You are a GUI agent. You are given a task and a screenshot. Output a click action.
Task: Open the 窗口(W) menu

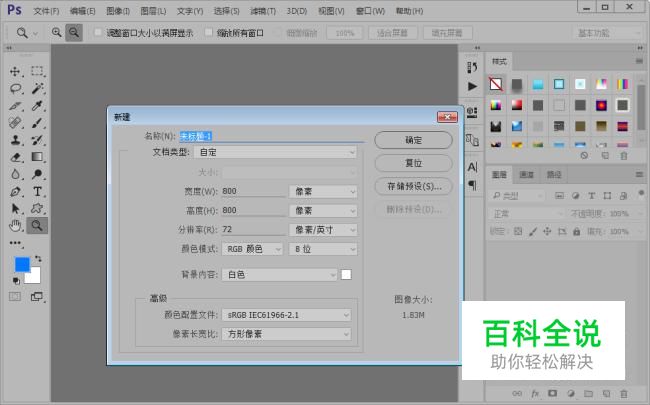click(371, 11)
